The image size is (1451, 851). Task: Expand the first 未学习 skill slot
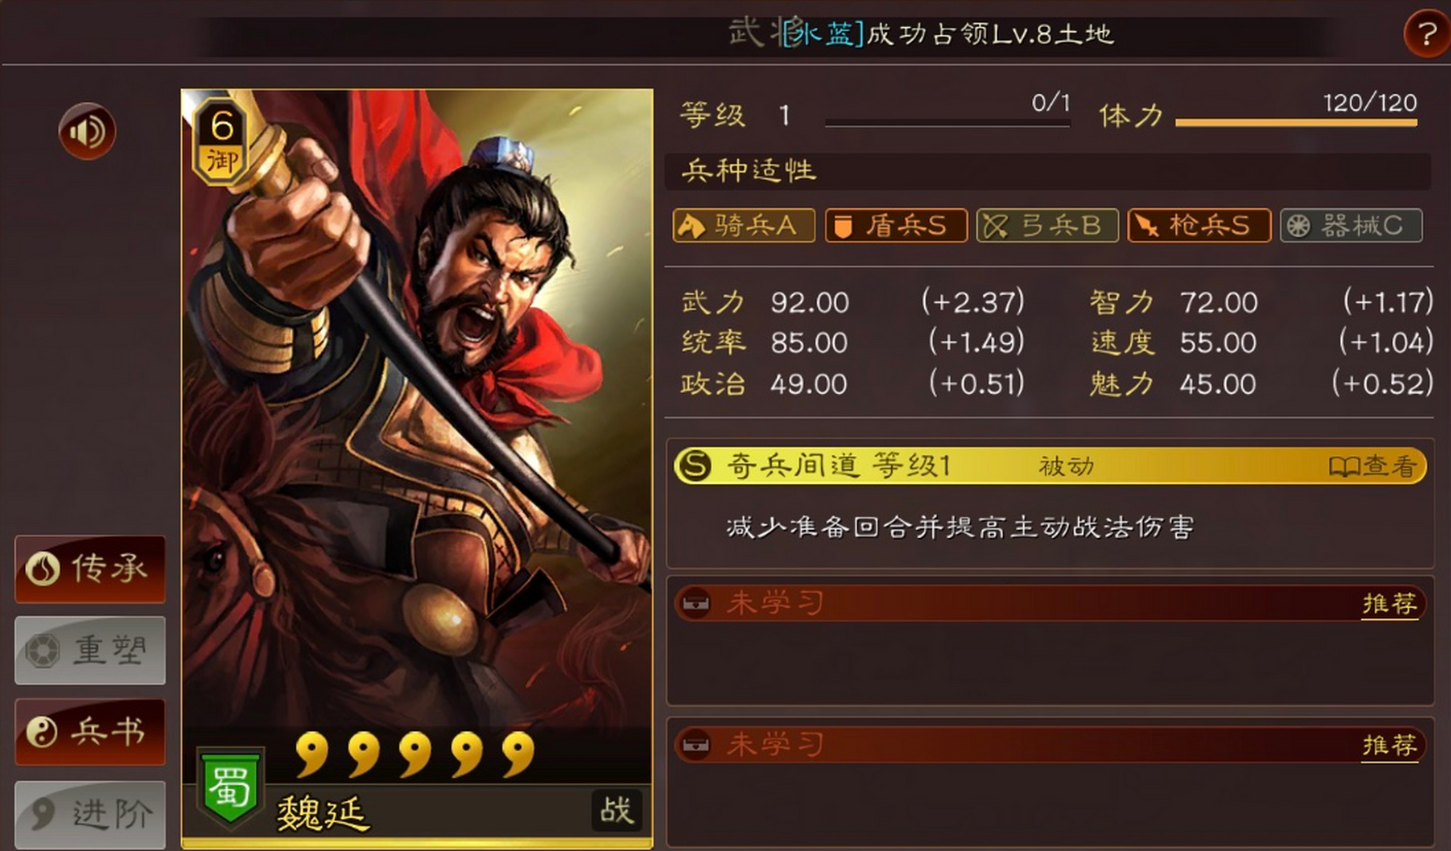[1049, 603]
